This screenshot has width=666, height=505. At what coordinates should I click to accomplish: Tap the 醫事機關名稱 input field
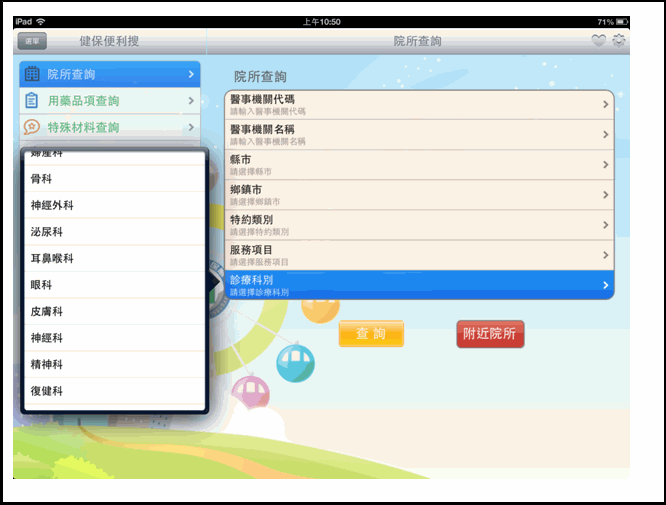419,134
